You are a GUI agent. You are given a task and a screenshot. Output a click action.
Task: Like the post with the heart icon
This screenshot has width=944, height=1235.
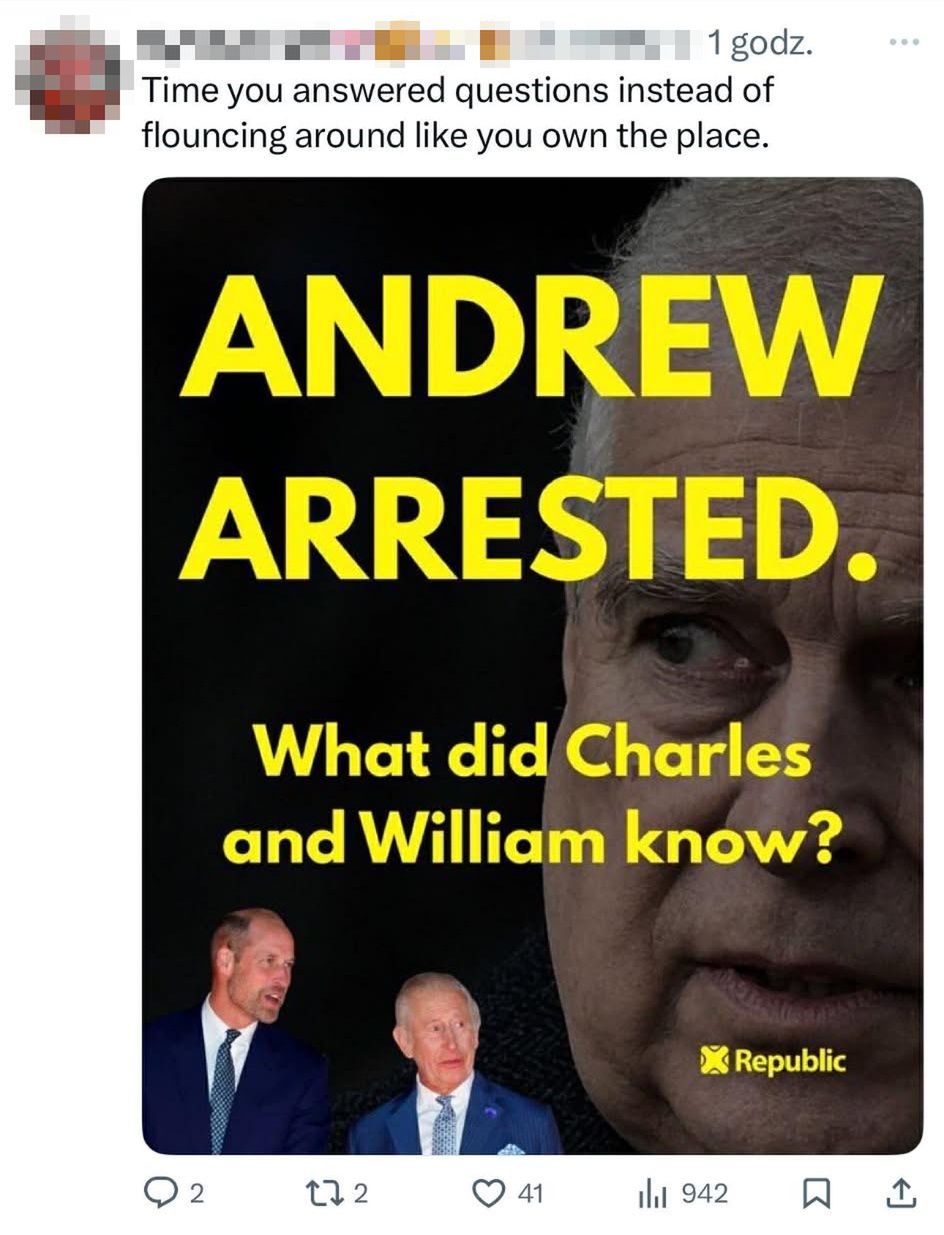point(489,1193)
